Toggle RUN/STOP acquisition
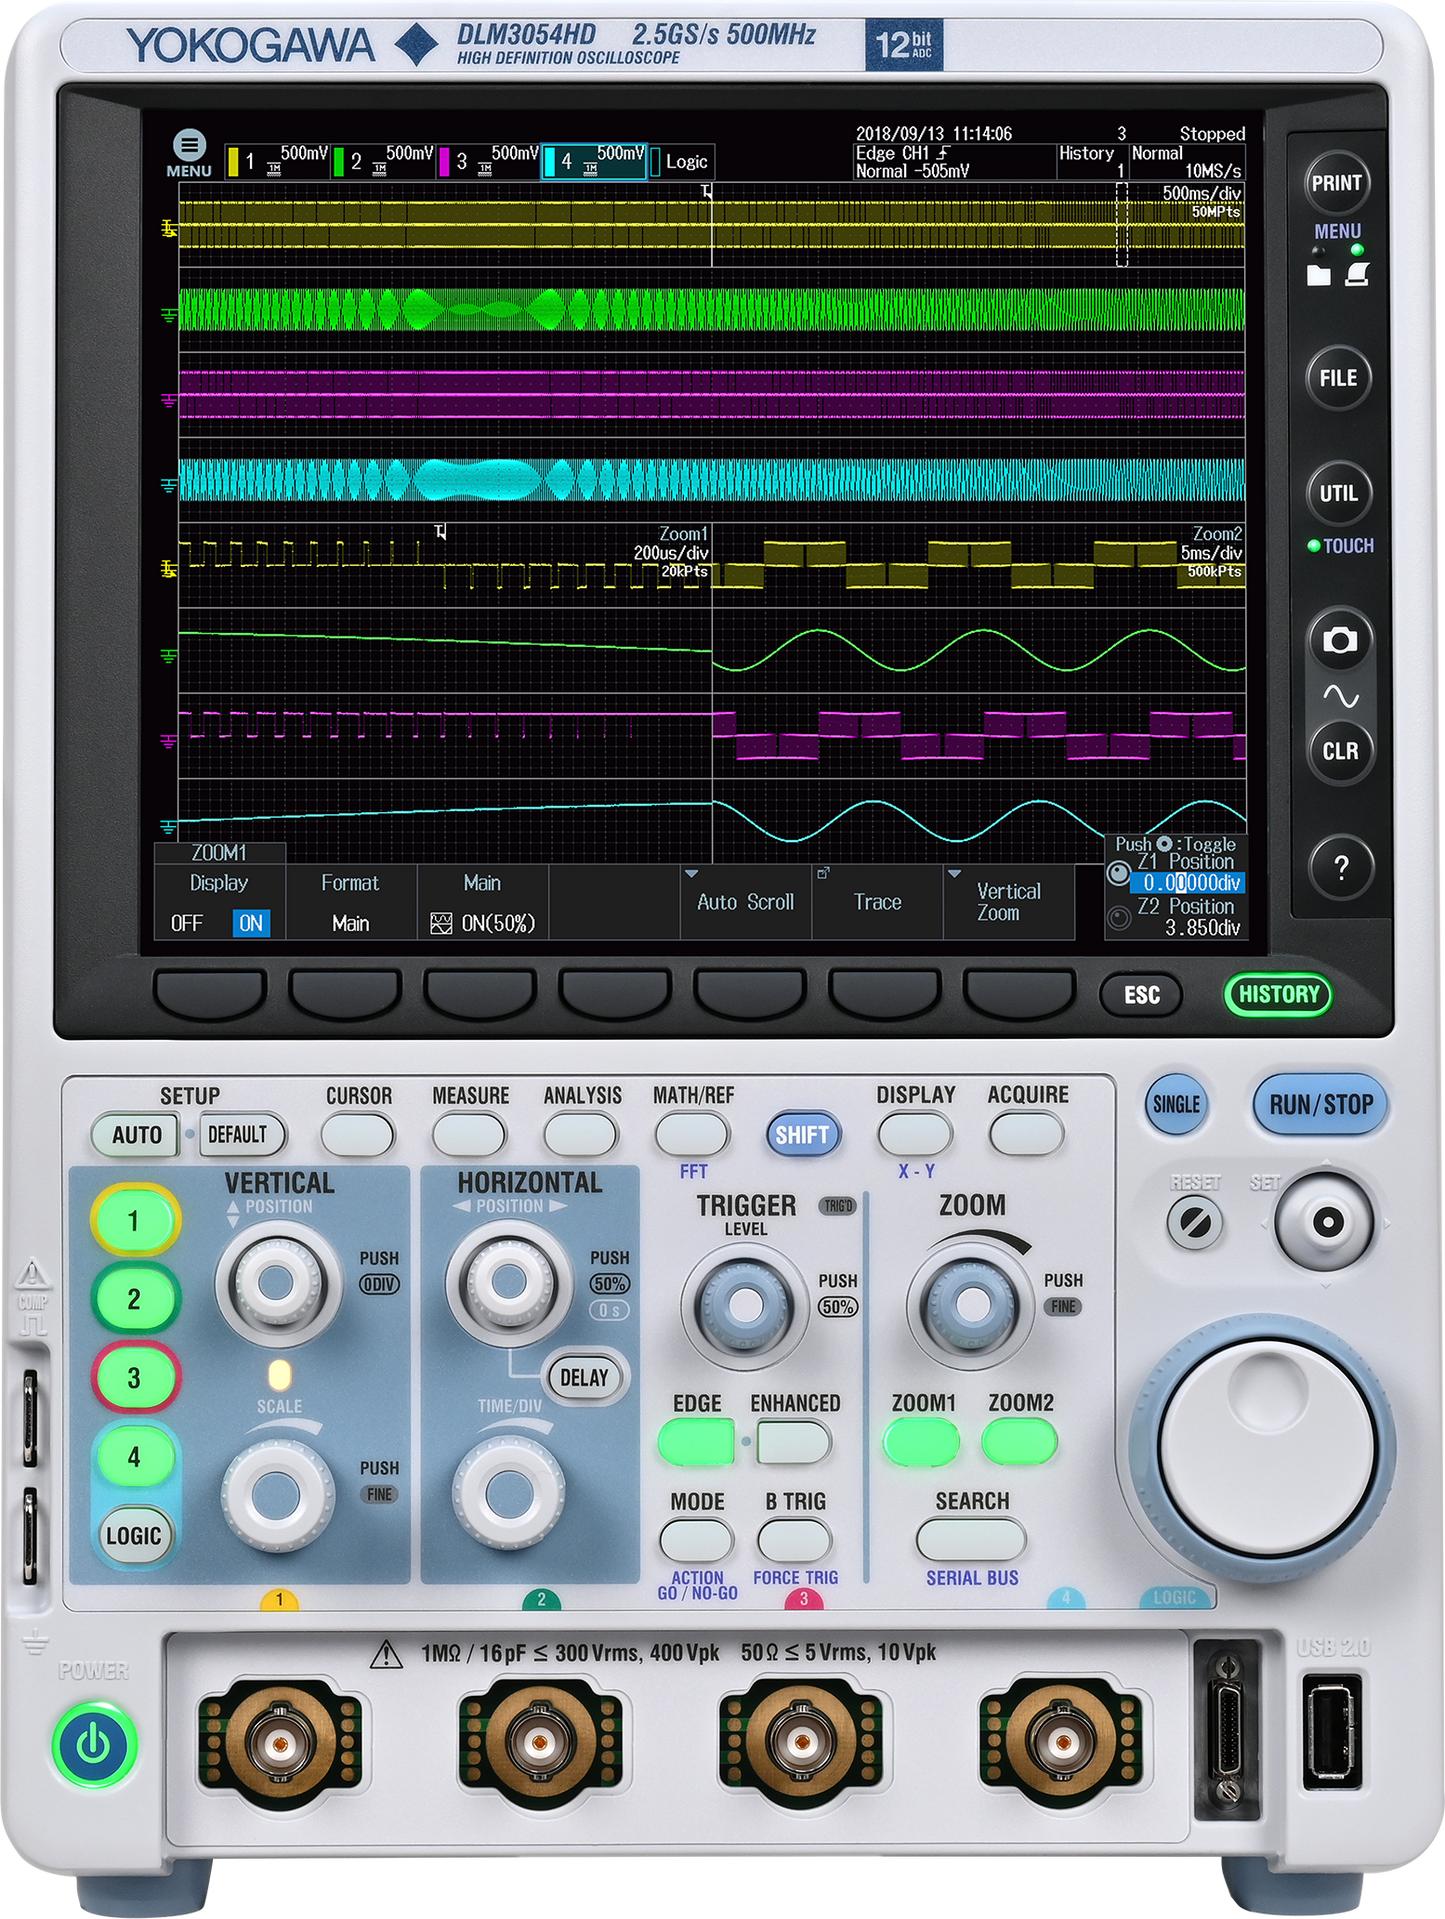Image resolution: width=1445 pixels, height=1919 pixels. click(x=1320, y=1105)
